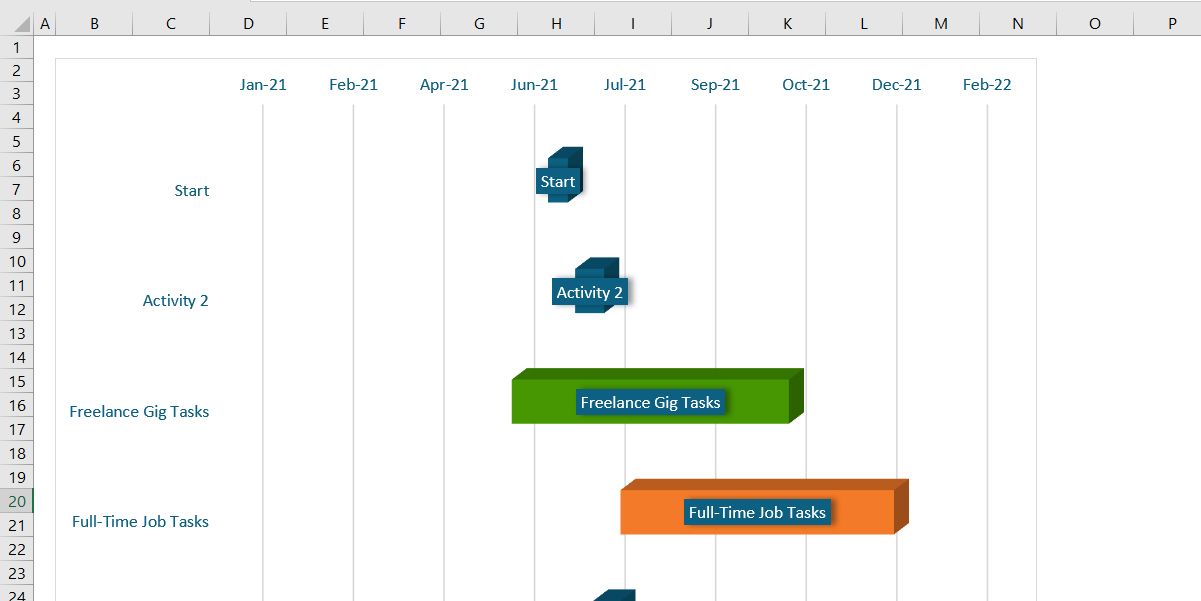Click the Start category axis label

[x=191, y=191]
